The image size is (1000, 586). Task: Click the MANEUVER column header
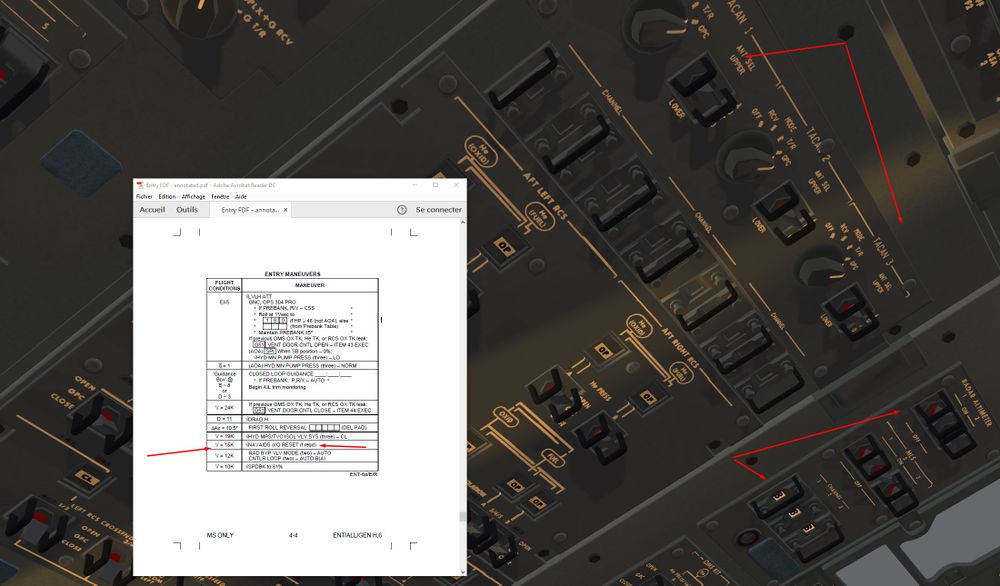click(x=310, y=285)
